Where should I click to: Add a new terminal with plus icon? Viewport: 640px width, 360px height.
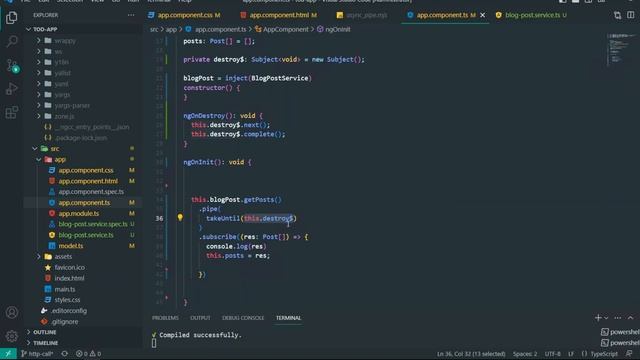point(598,318)
